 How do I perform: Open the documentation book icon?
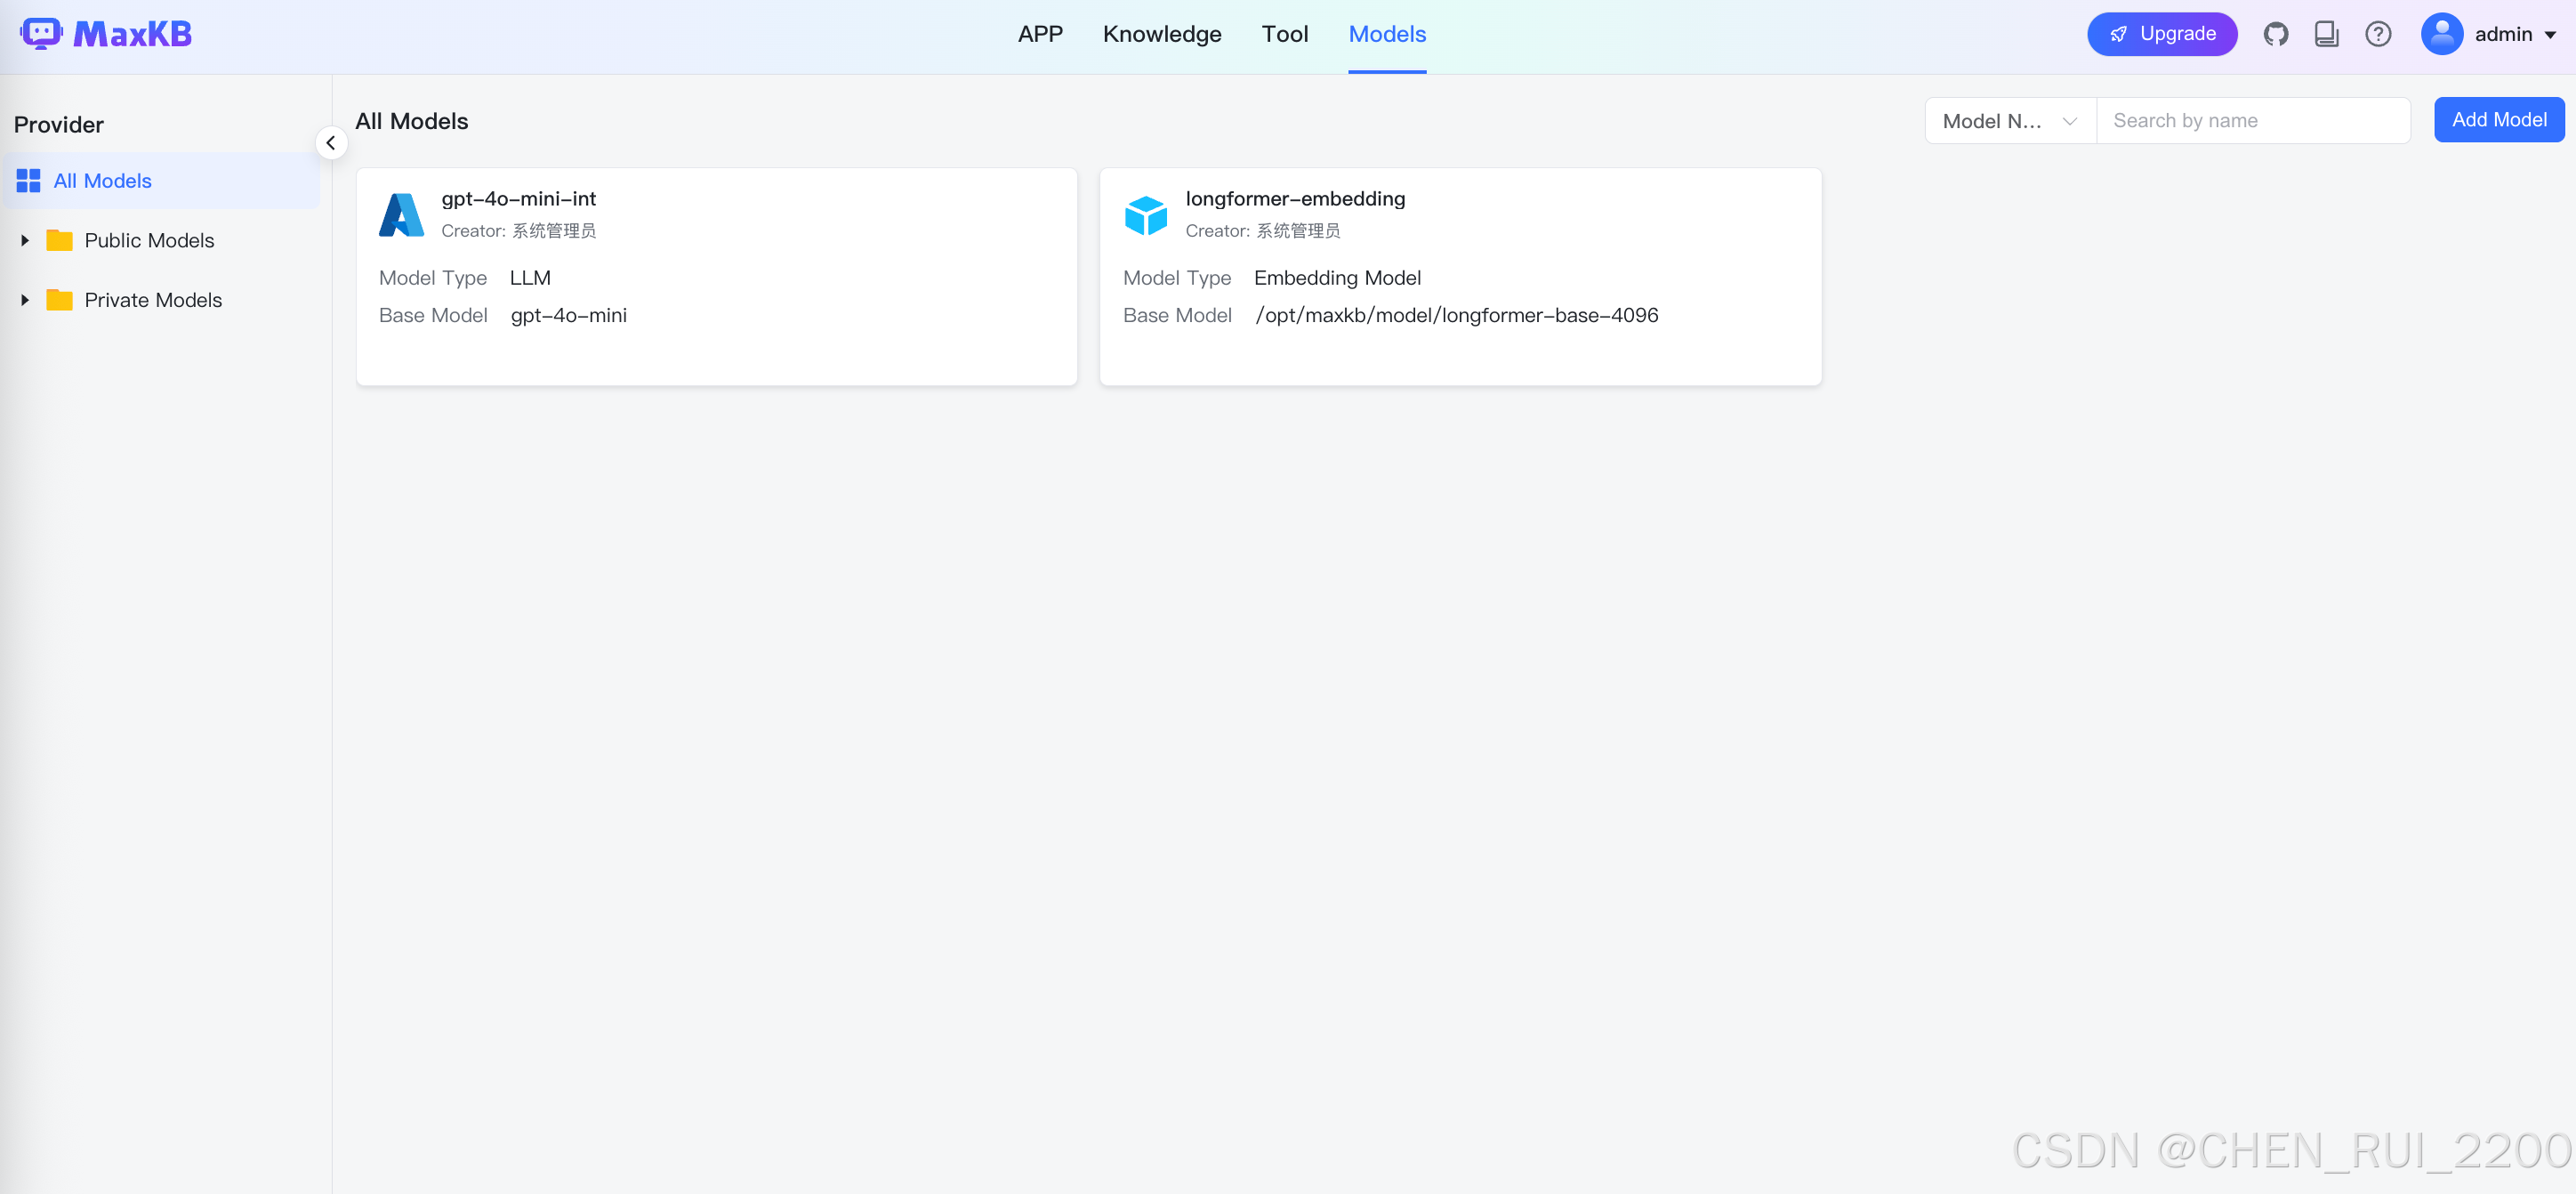[2327, 35]
